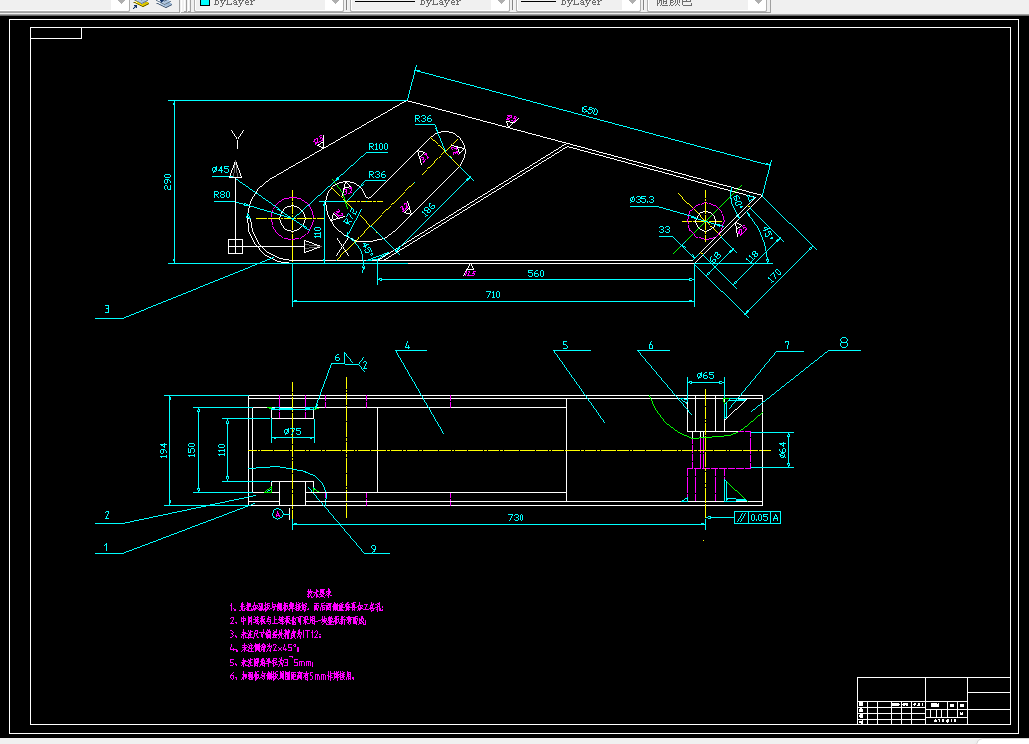Select the 290 vertical dimension text

coord(167,182)
